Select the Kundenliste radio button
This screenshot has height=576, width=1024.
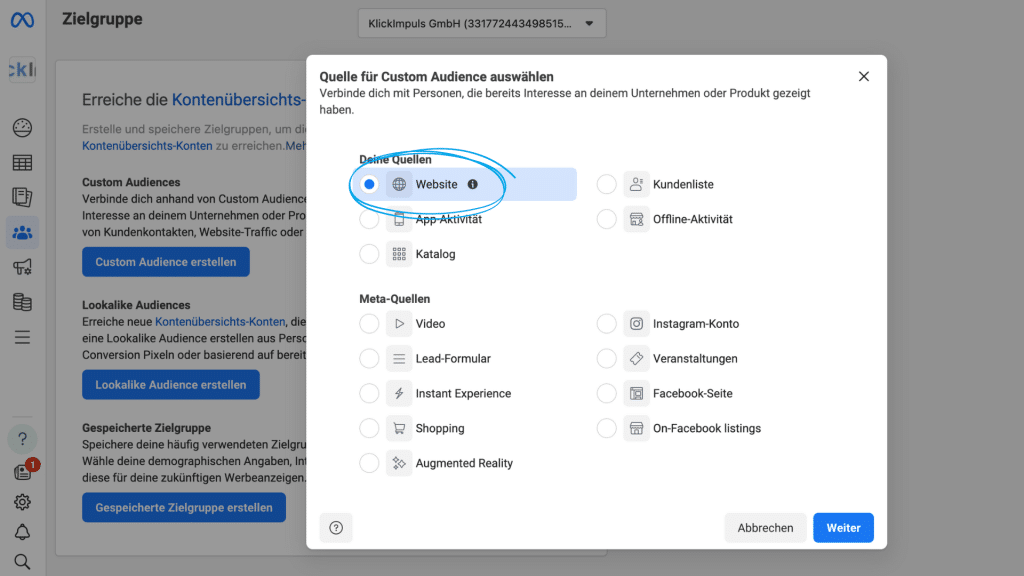(607, 184)
